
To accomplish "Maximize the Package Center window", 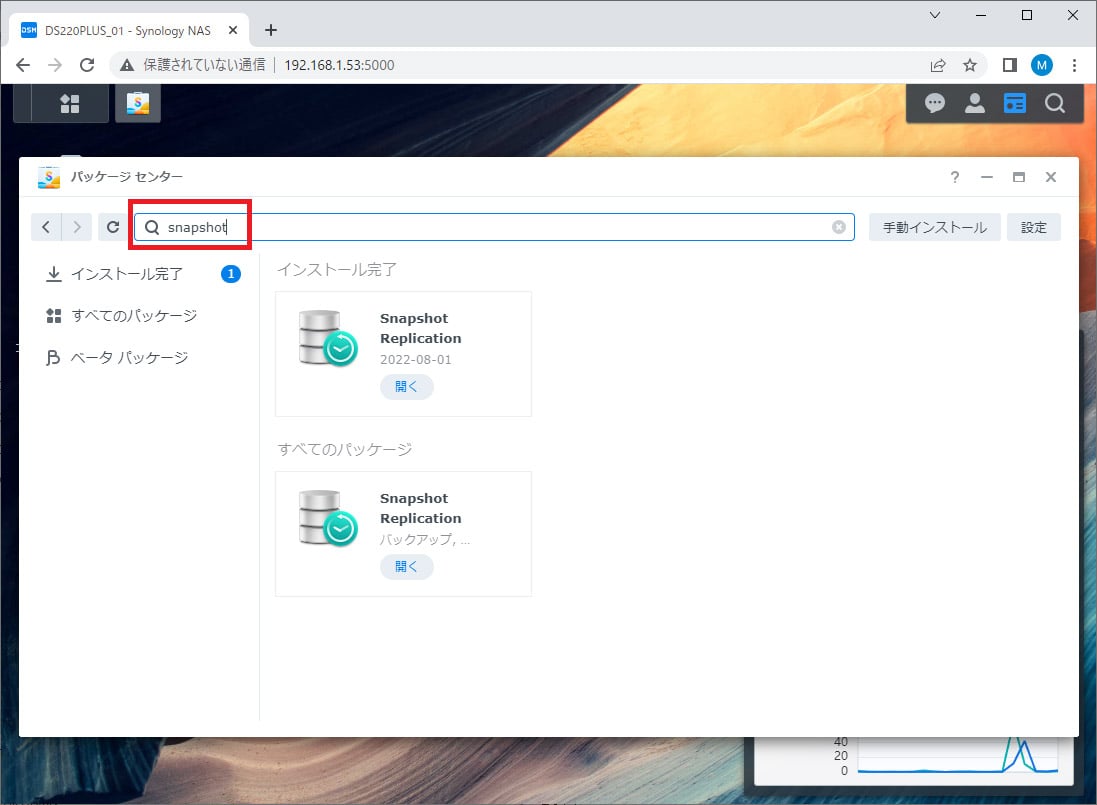I will pos(1019,177).
